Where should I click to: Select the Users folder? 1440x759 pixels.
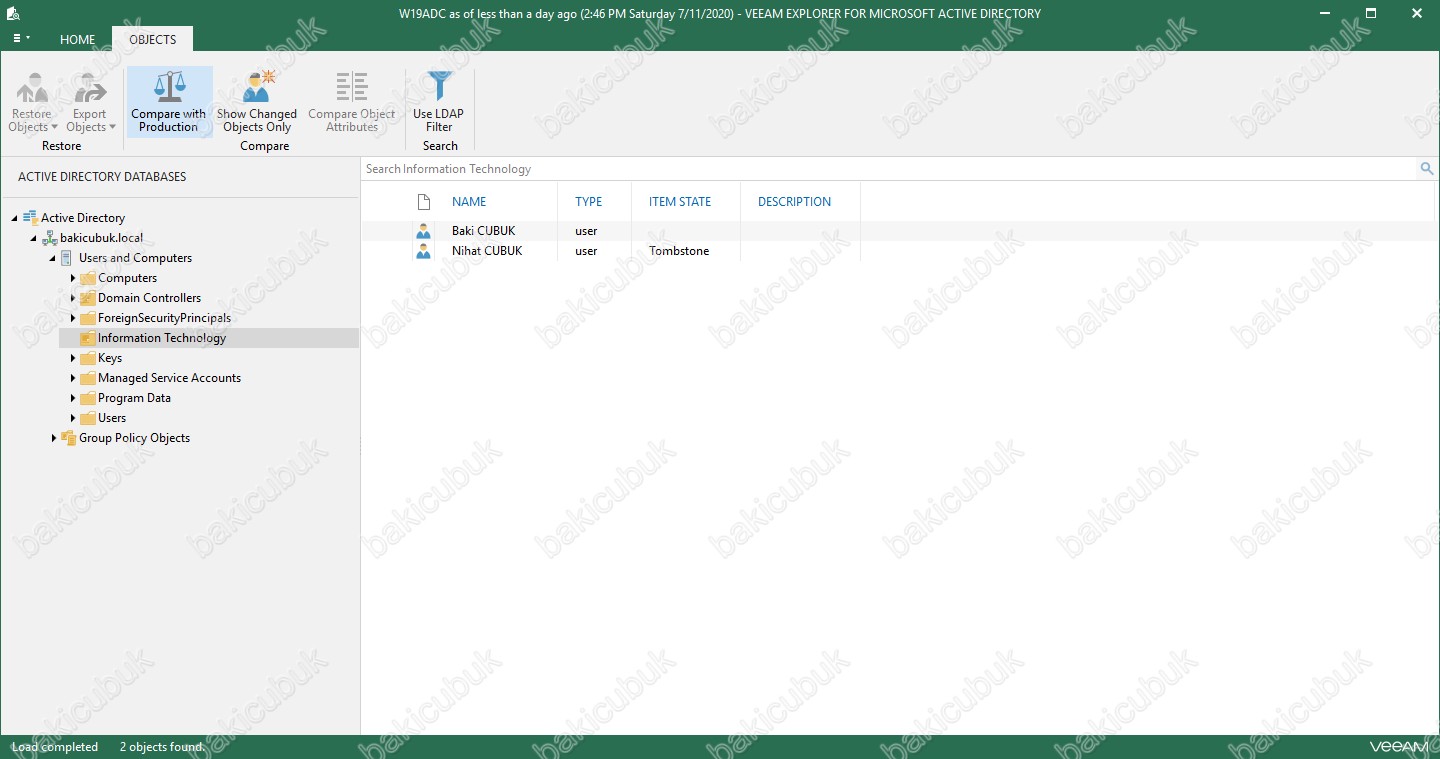112,418
